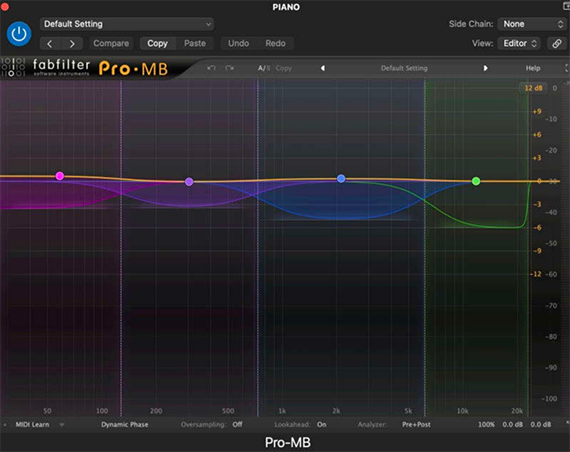Toggle the A/B state switch
The image size is (570, 452).
point(264,68)
